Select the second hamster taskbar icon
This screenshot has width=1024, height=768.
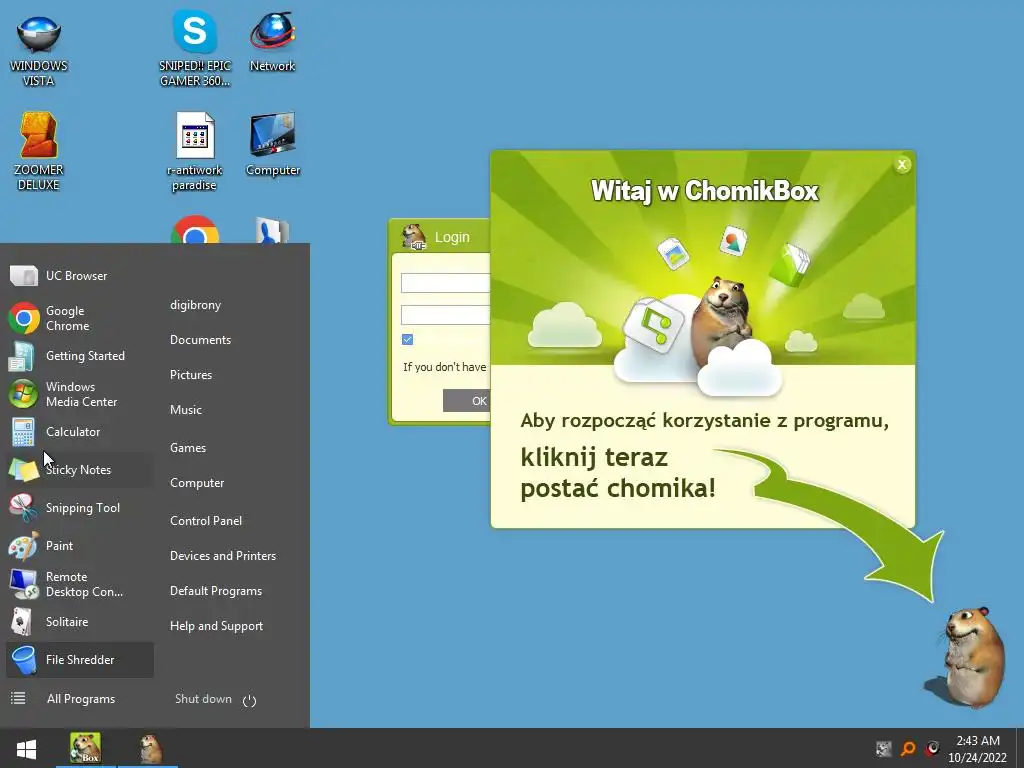coord(150,748)
